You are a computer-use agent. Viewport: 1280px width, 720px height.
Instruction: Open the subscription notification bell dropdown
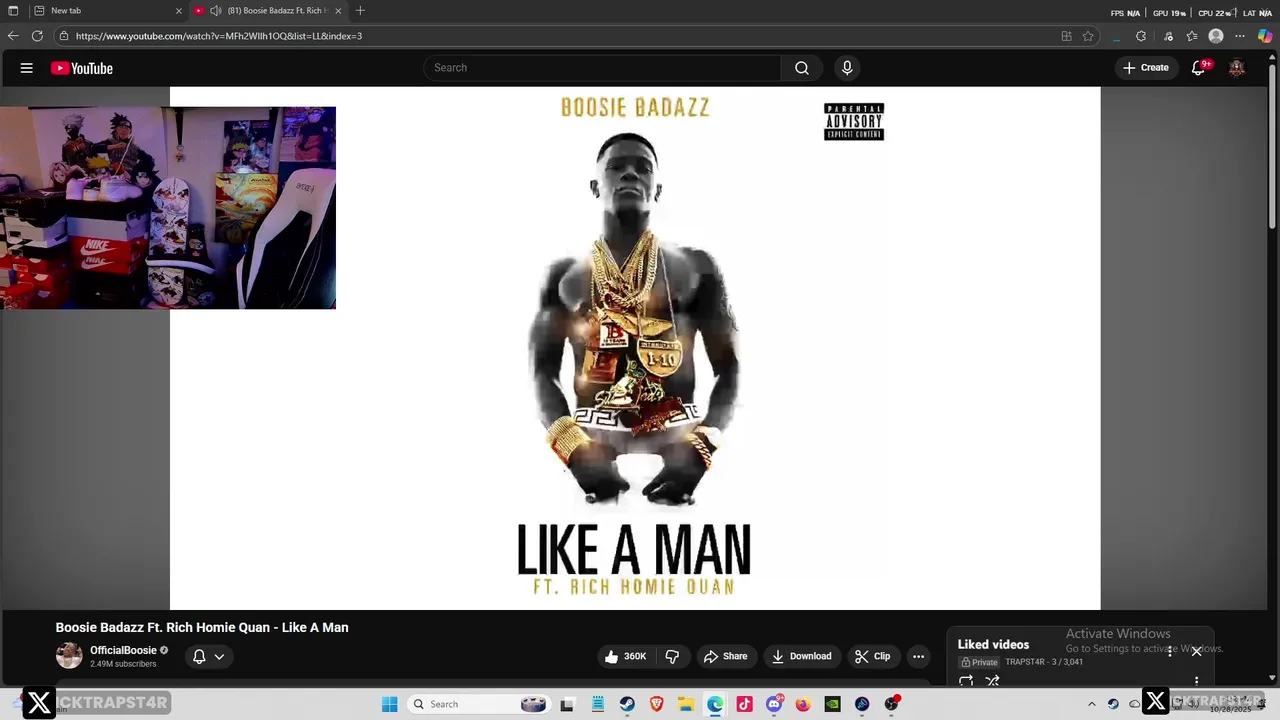[x=208, y=656]
